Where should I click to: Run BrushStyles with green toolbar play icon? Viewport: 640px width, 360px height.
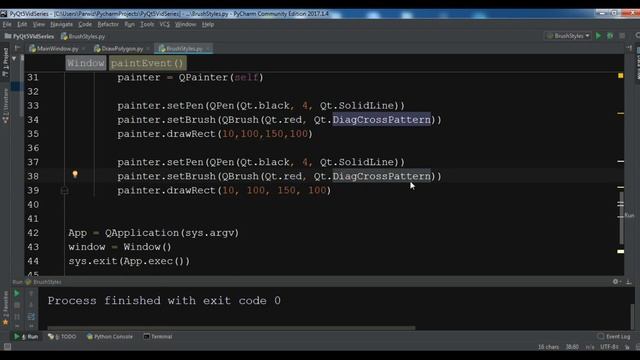click(x=598, y=36)
